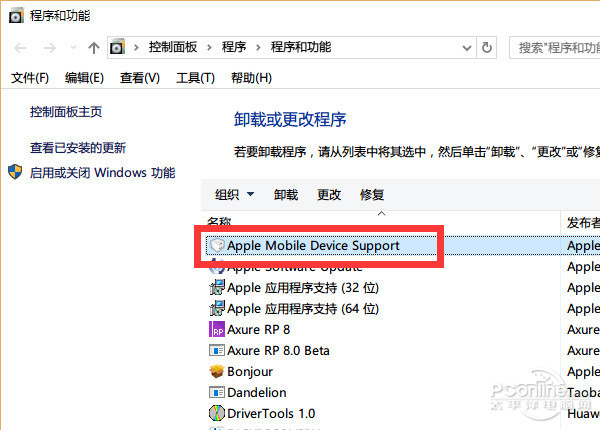
Task: Select the Axure RP 8.0 Beta entry
Action: (x=278, y=350)
